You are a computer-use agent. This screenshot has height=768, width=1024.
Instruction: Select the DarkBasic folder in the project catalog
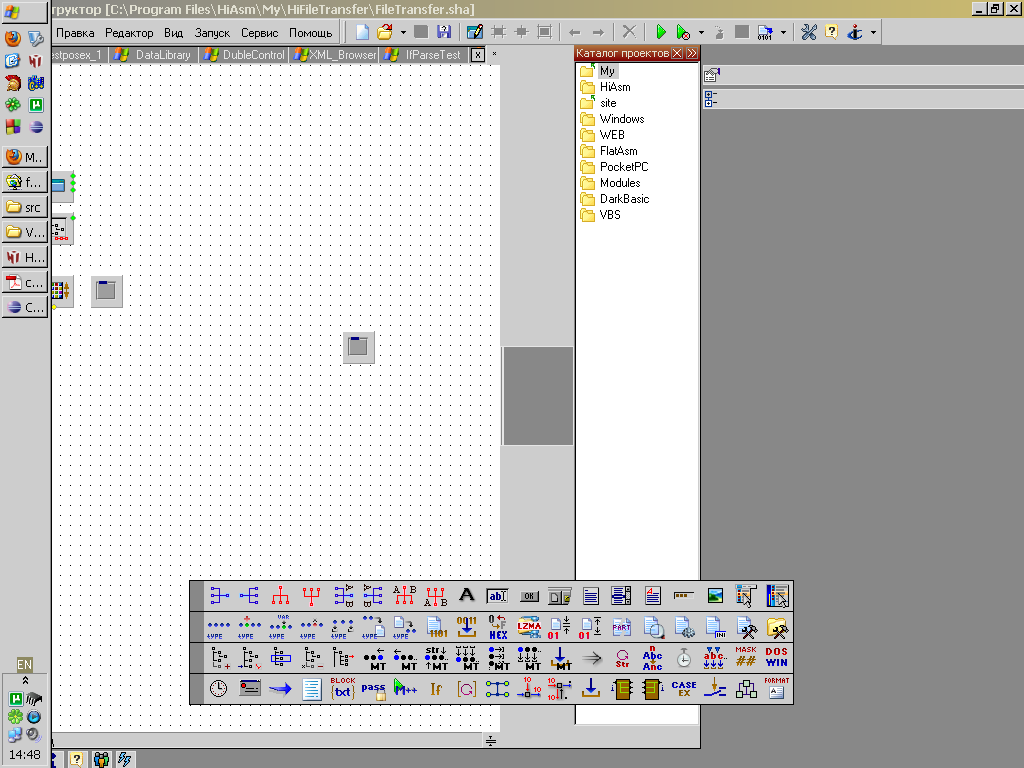624,199
